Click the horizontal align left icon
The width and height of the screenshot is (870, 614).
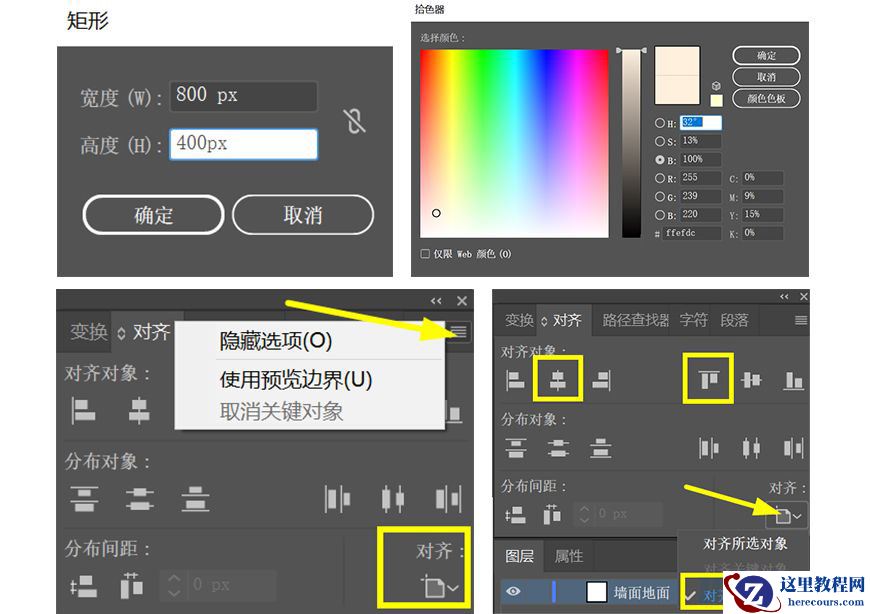point(513,380)
